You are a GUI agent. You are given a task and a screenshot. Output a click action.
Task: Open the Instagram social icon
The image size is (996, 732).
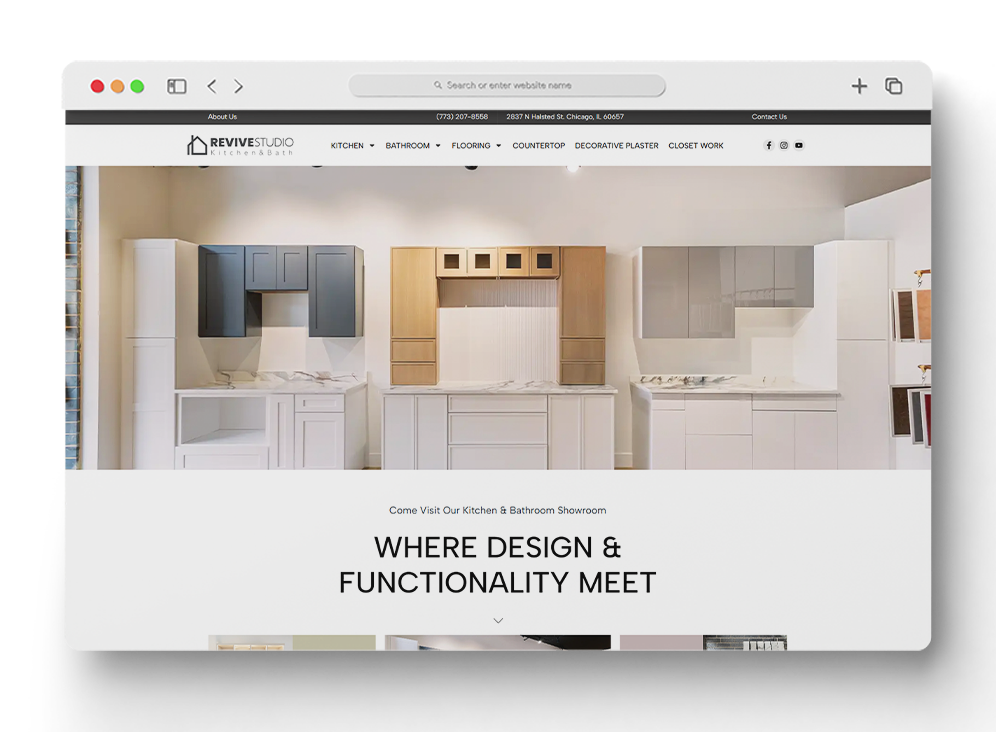point(783,146)
